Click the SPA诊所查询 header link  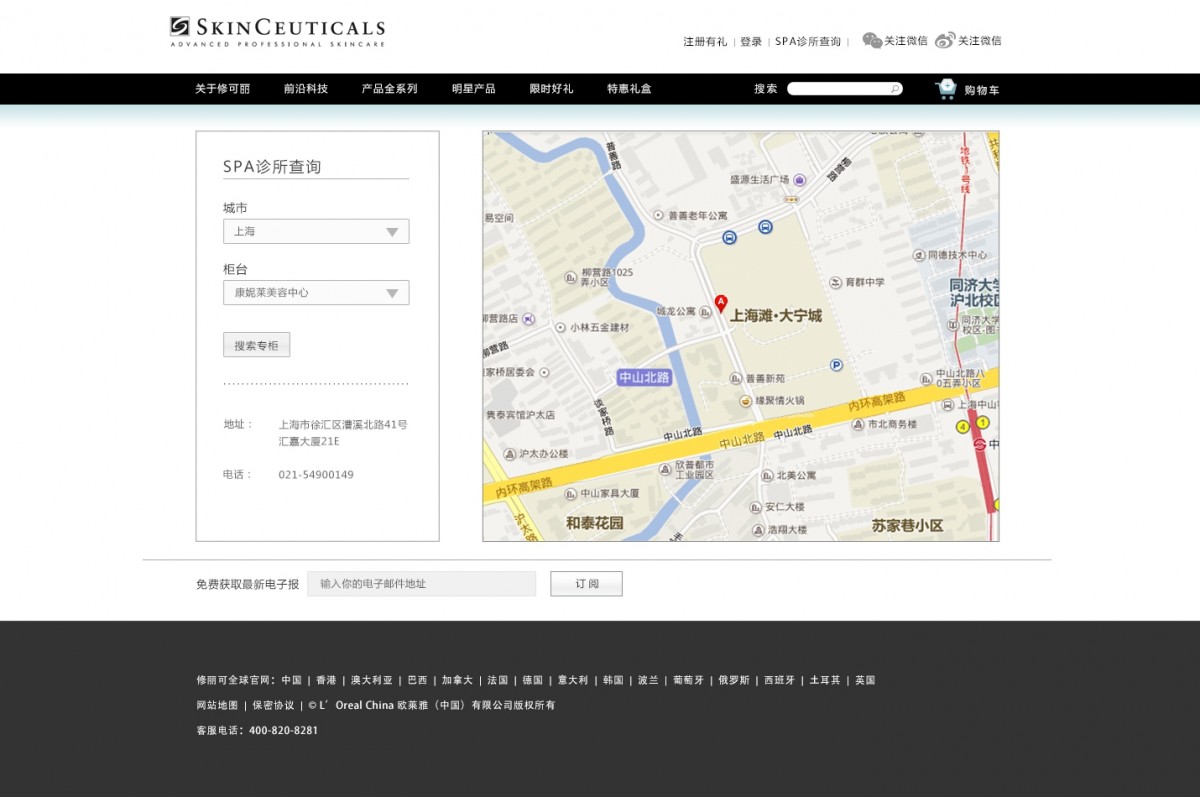pos(808,42)
